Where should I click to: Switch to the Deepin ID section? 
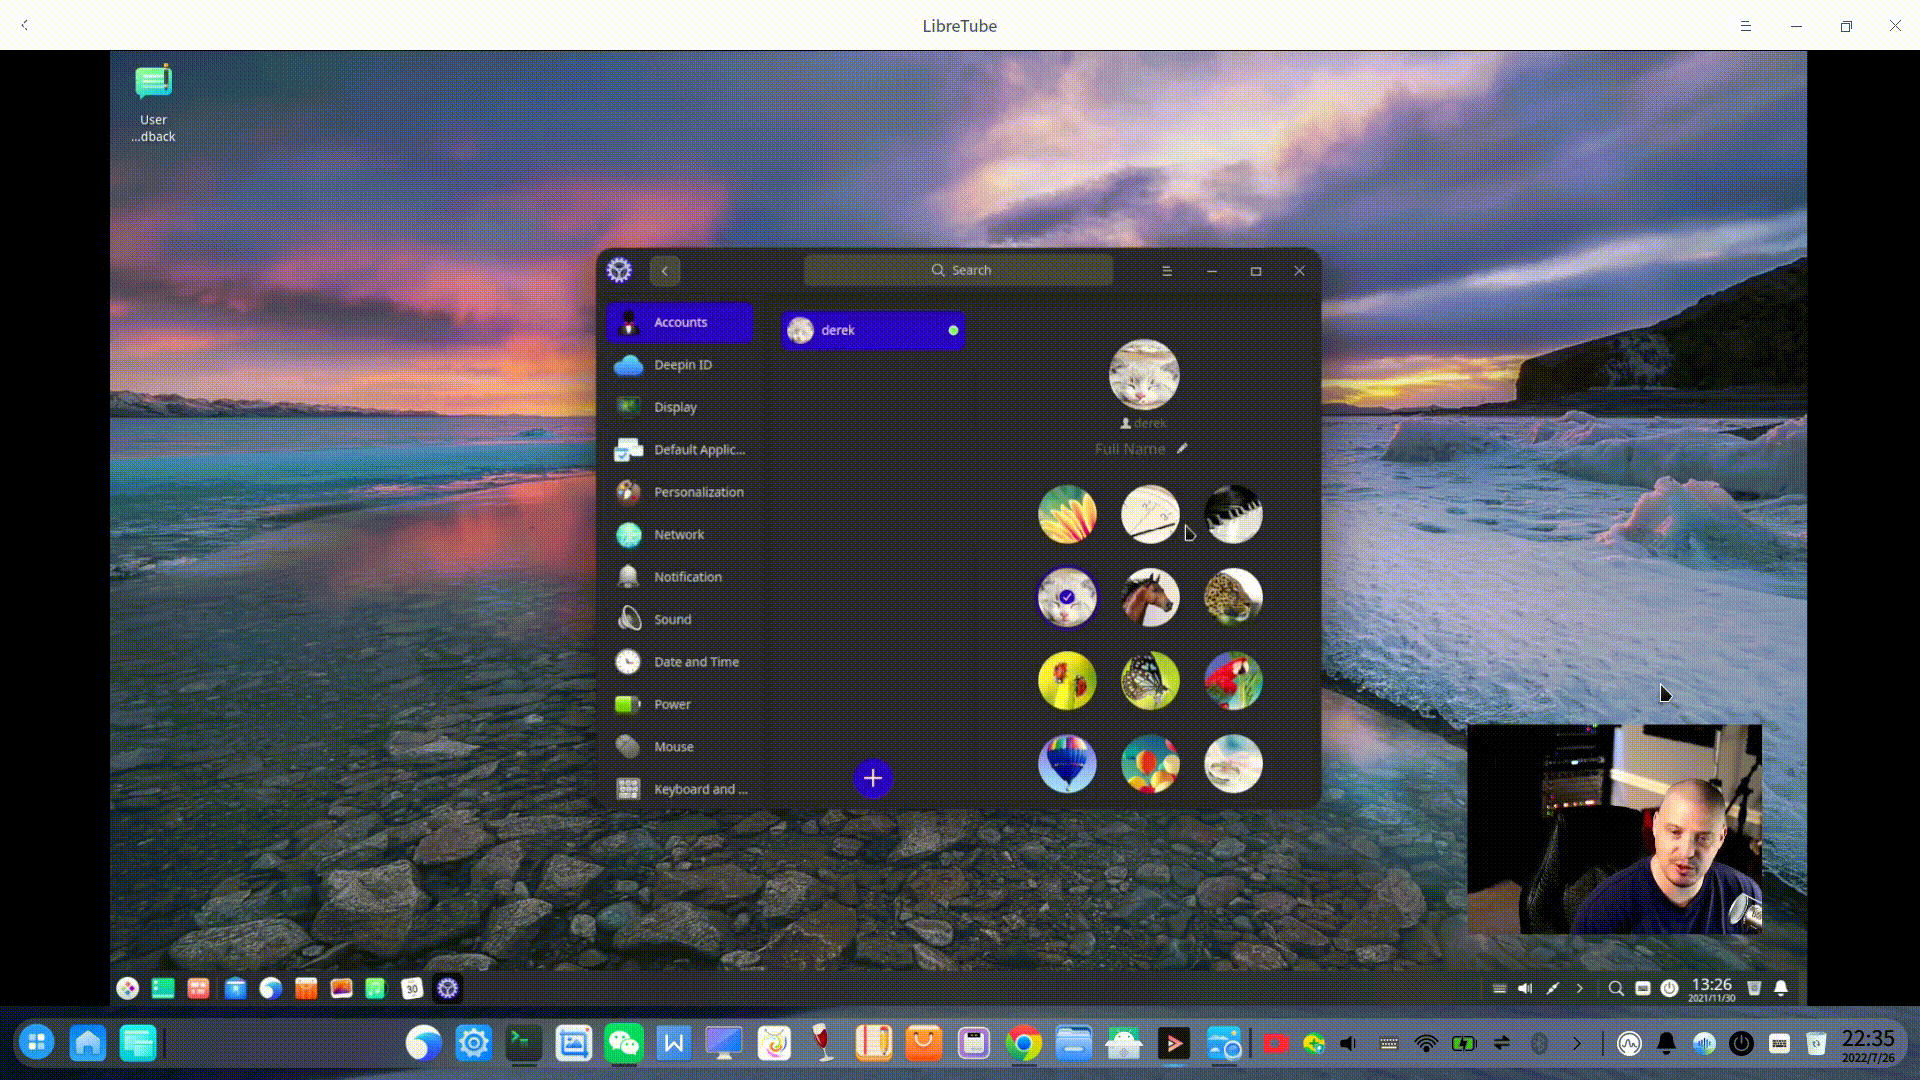(683, 364)
